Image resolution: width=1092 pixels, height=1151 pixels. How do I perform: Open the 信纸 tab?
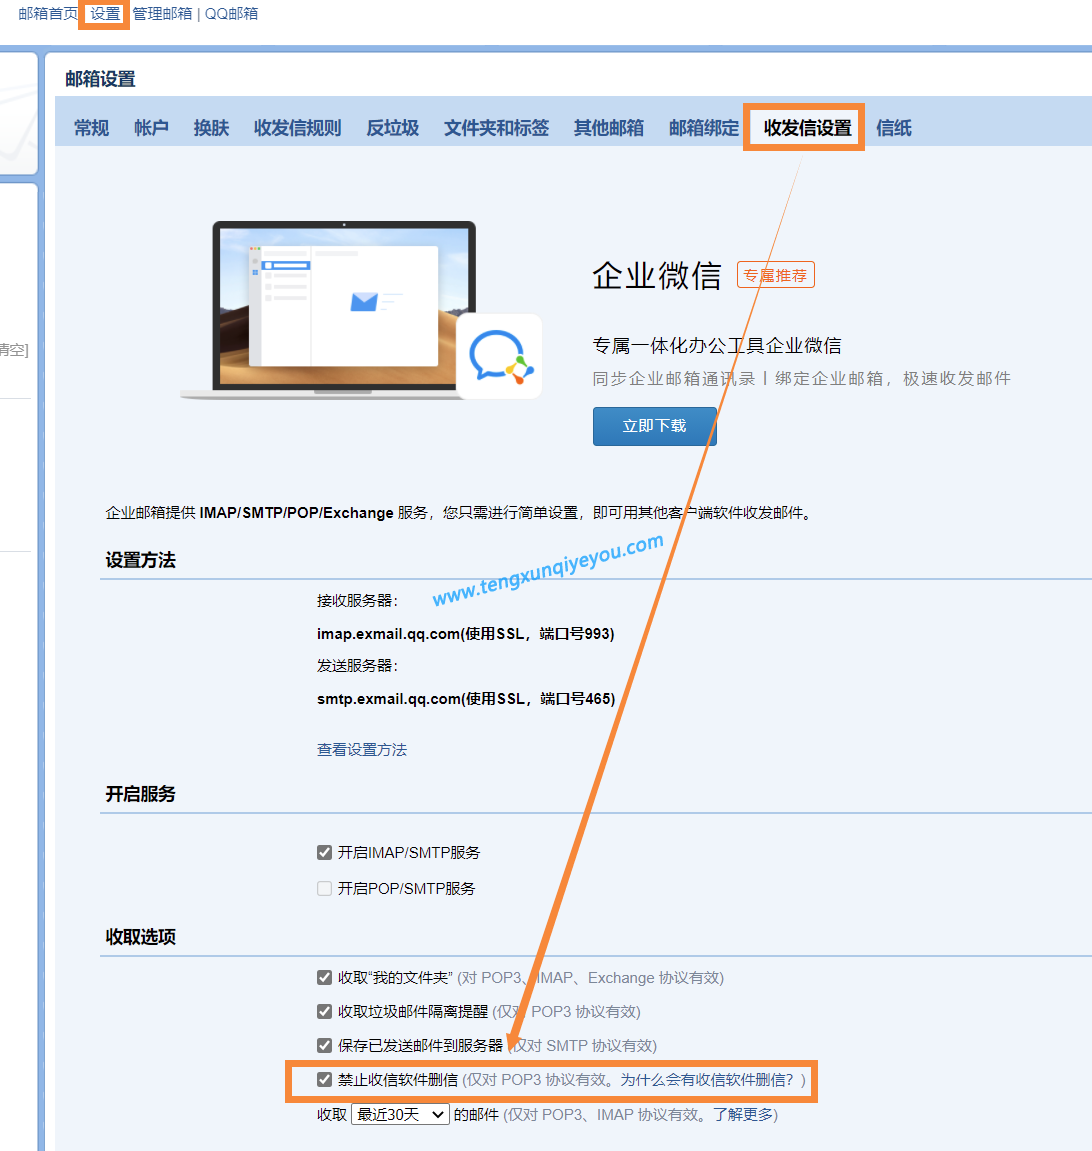click(x=894, y=128)
